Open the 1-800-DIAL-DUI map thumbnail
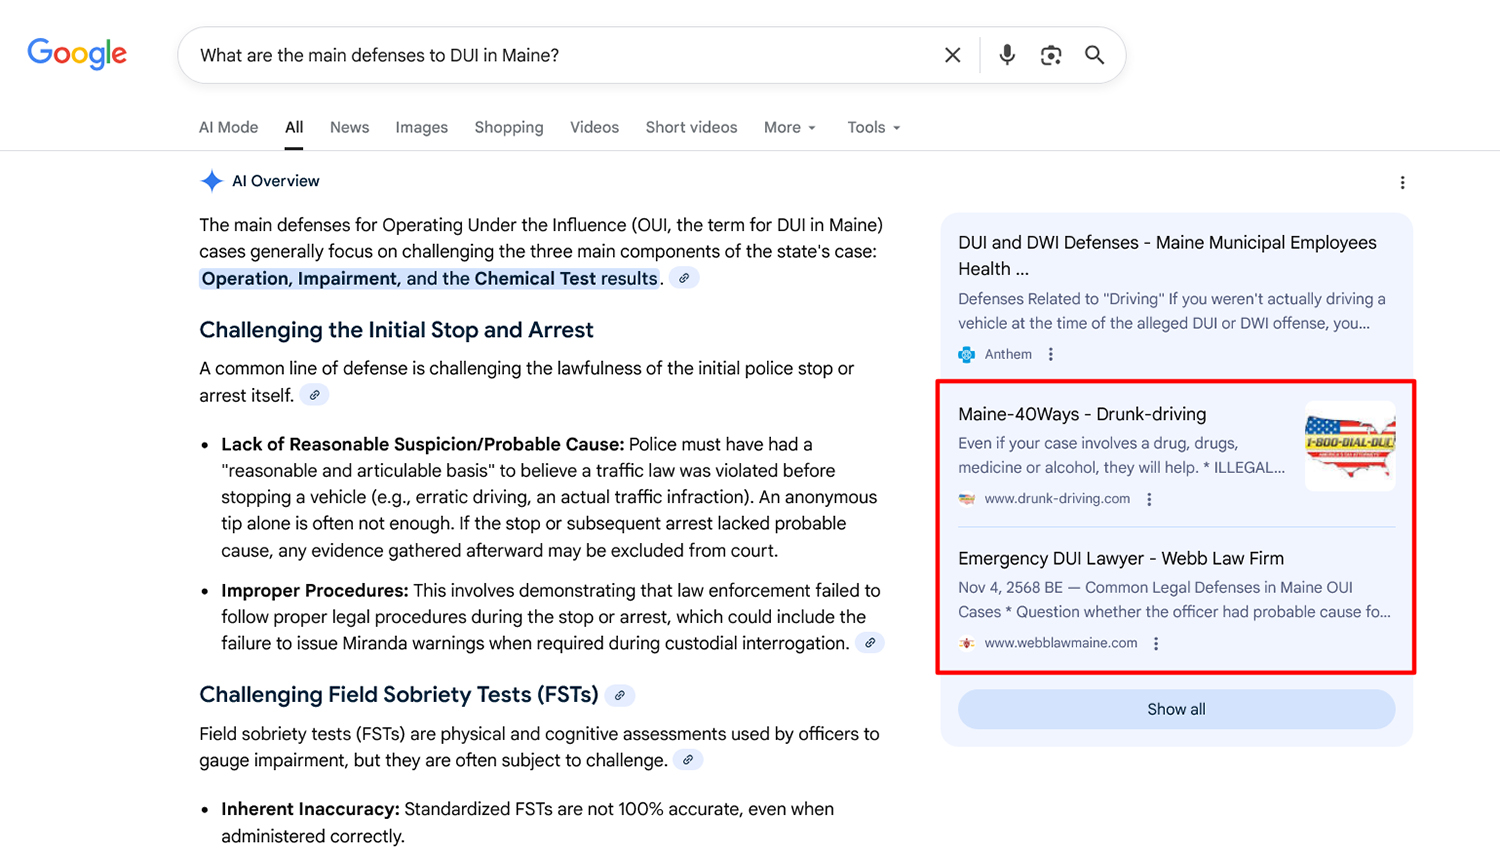Screen dimensions: 1500x855 (x=1349, y=444)
